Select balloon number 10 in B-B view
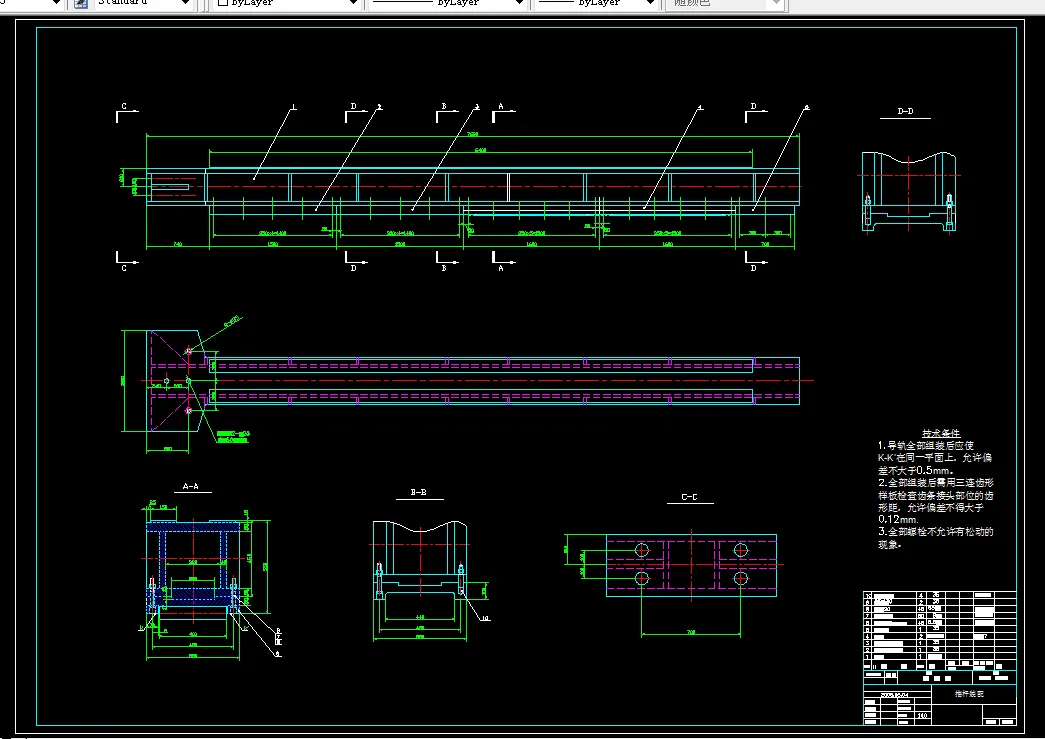The width and height of the screenshot is (1045, 739). pyautogui.click(x=485, y=618)
